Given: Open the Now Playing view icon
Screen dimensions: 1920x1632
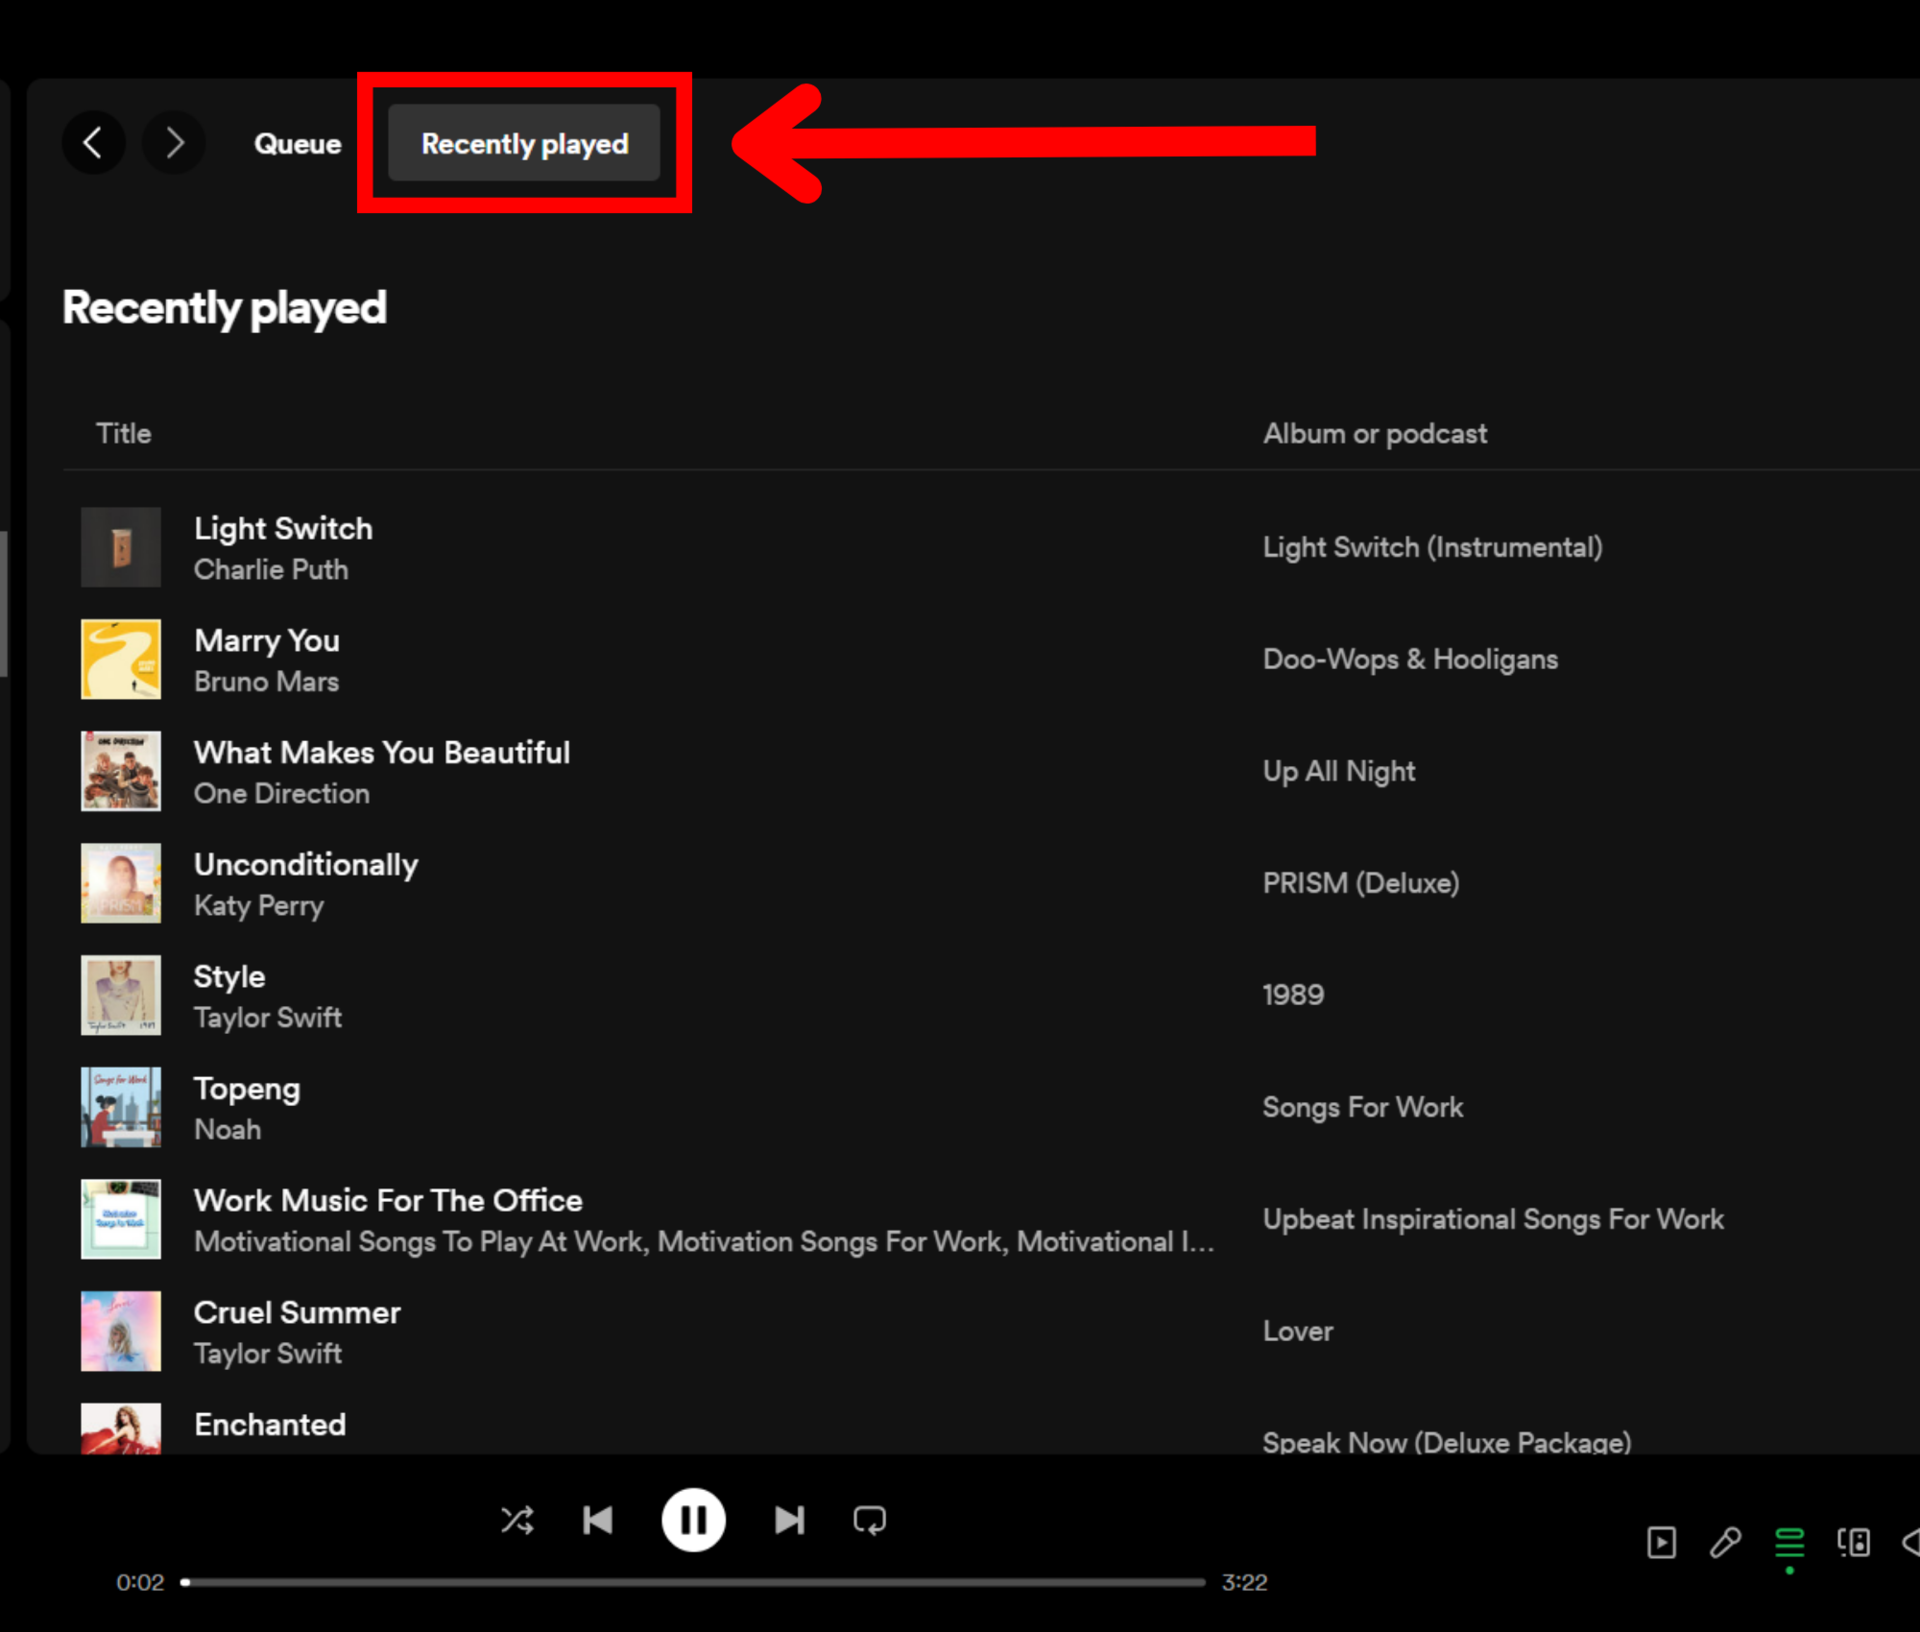Looking at the screenshot, I should (x=1661, y=1542).
